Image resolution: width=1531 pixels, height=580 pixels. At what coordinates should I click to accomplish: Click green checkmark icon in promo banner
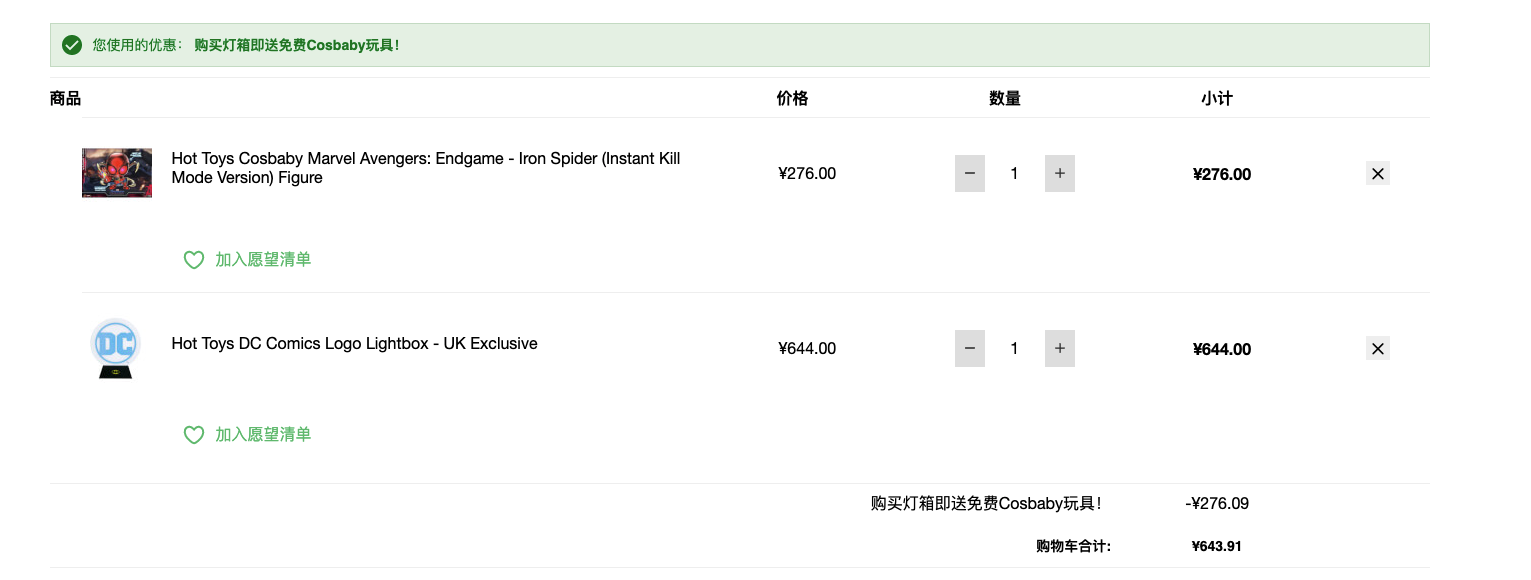[72, 45]
